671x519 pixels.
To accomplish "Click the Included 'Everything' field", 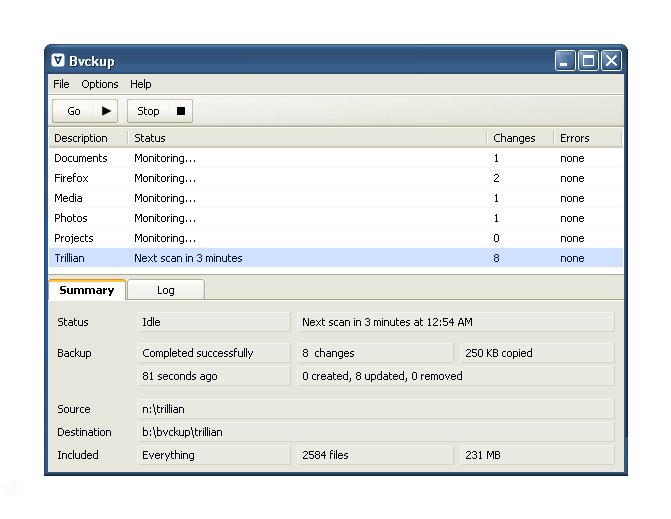I will pos(214,455).
